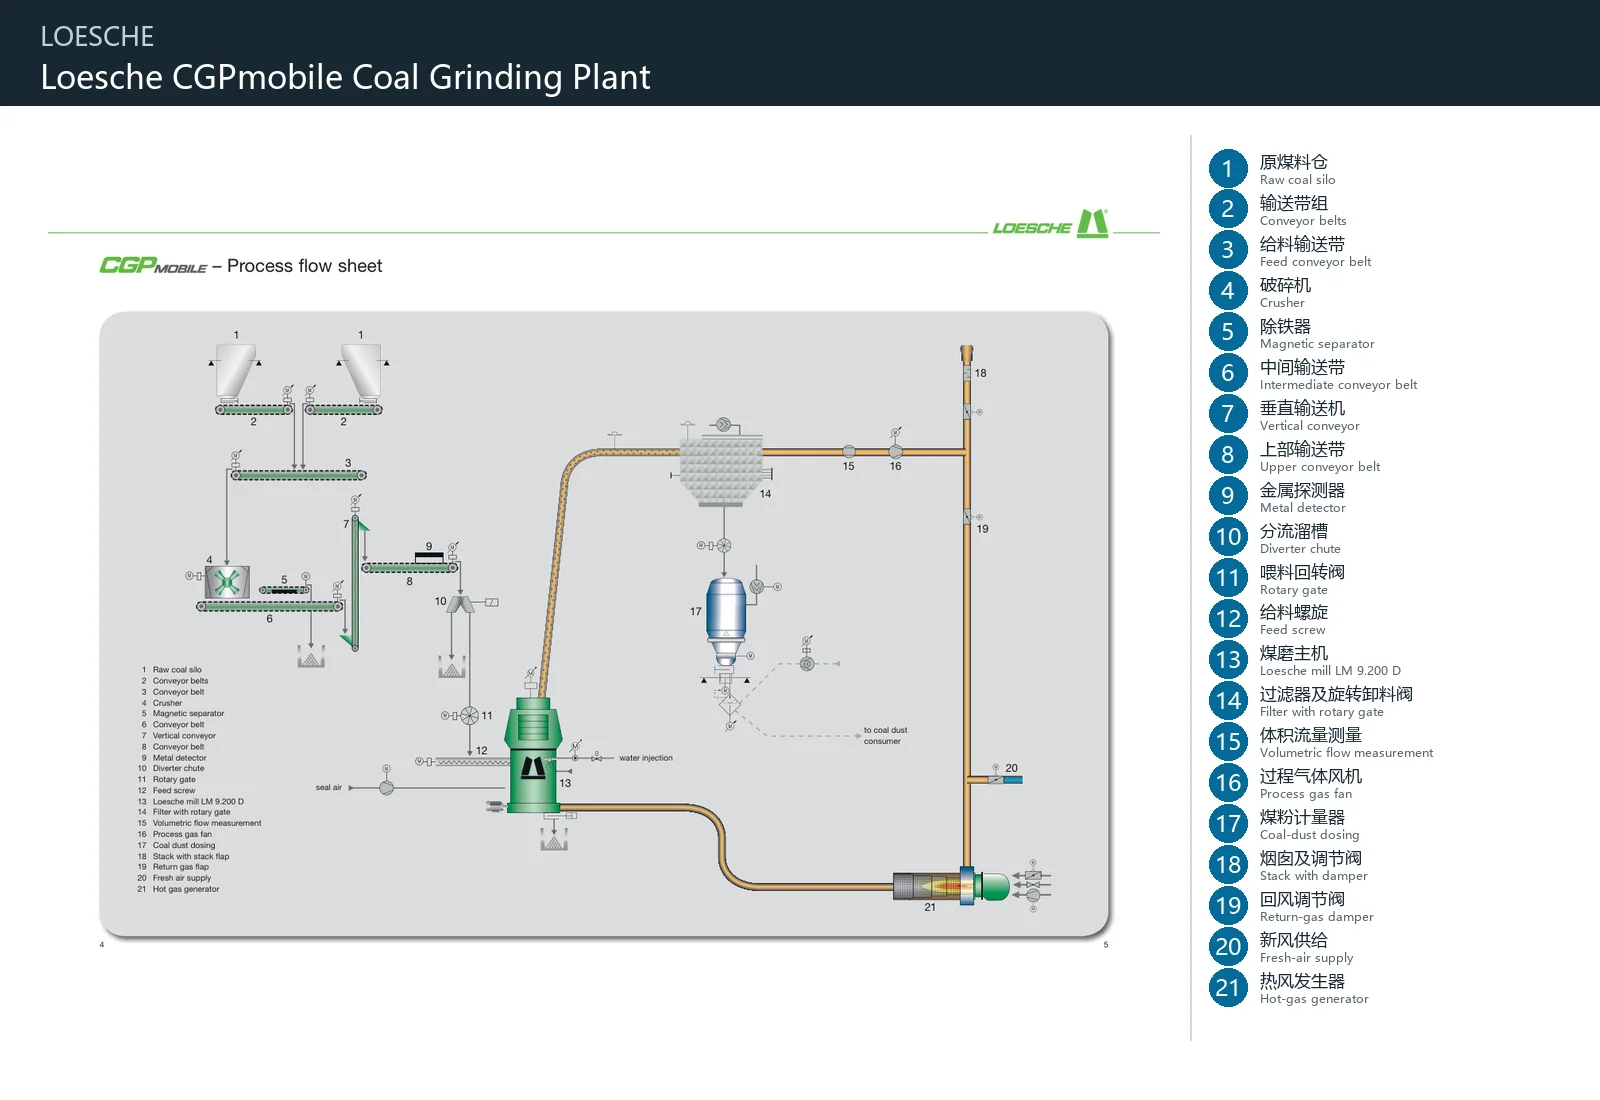Click the 'Coal-dust dosing' legend text
1600x1100 pixels.
[x=1309, y=835]
